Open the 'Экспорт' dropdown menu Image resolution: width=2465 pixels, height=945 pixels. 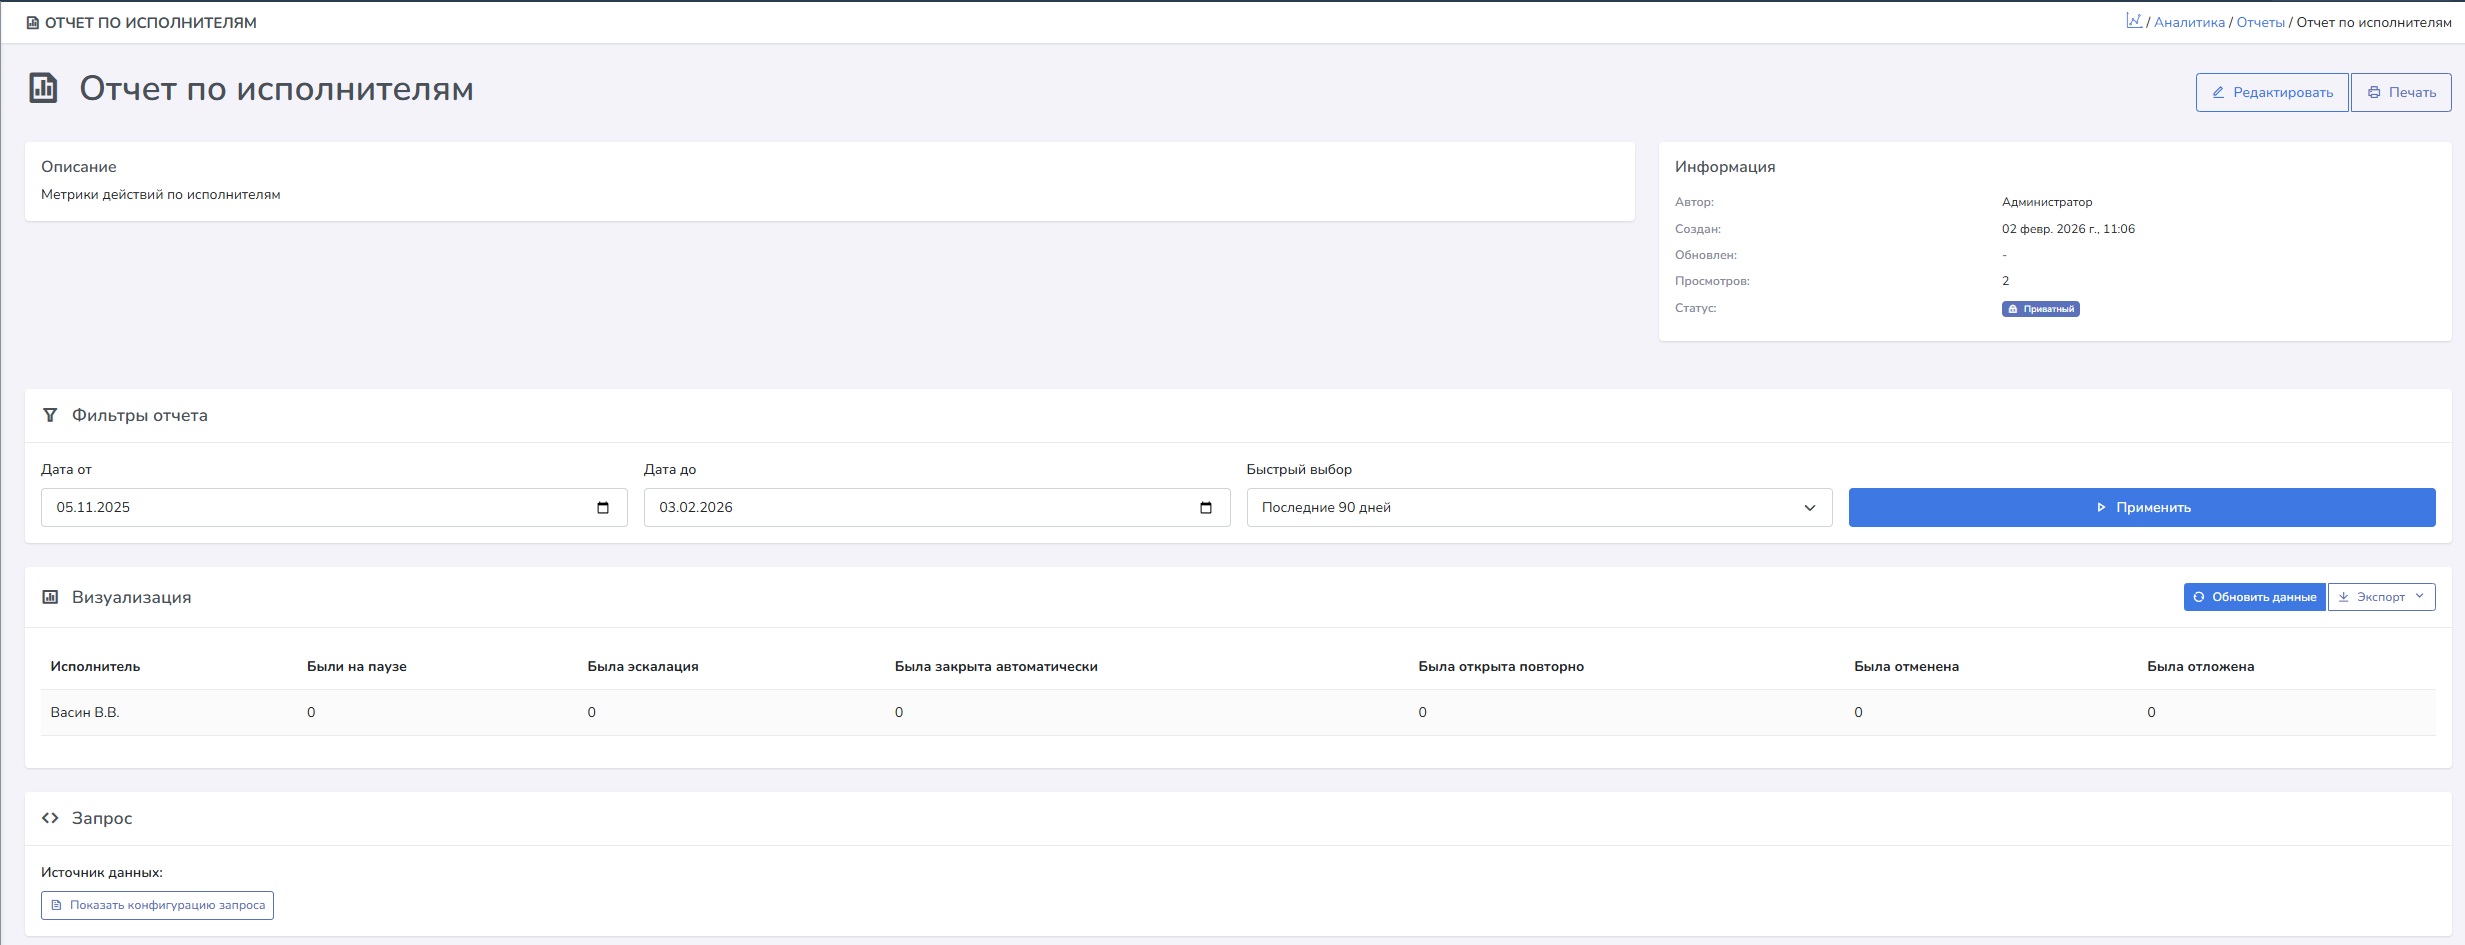point(2381,597)
